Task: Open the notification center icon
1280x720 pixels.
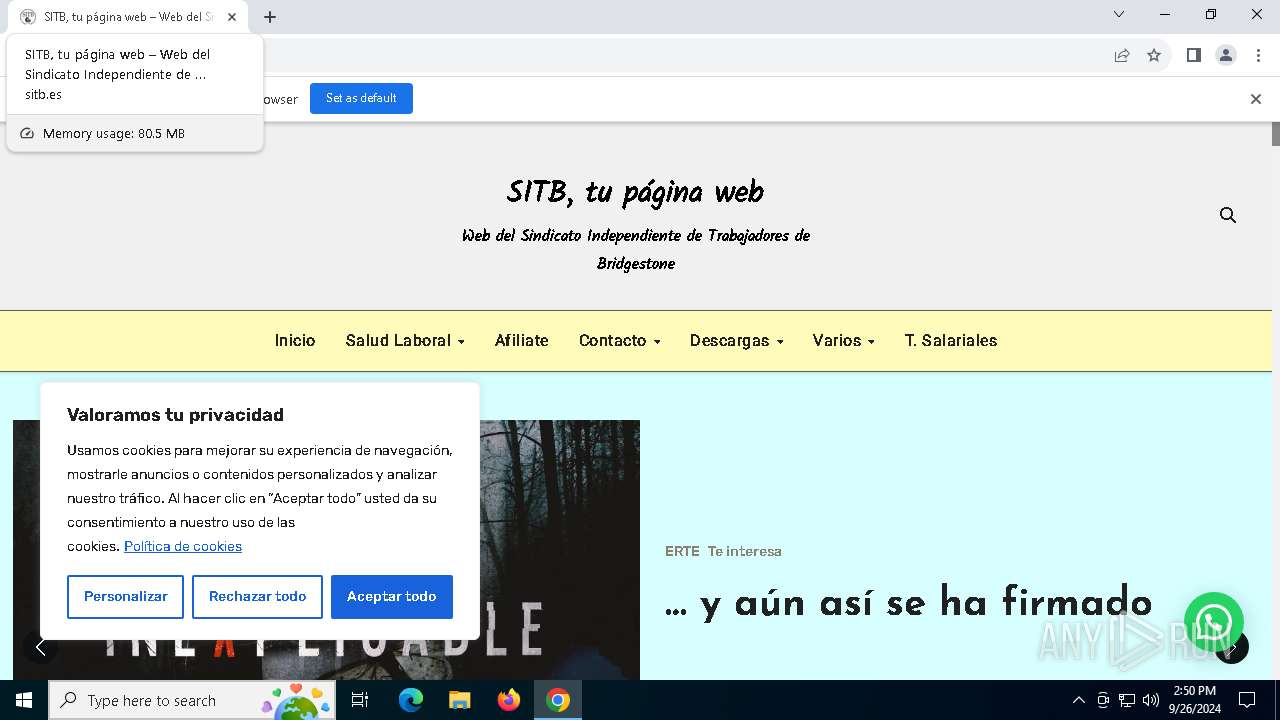Action: (1247, 700)
